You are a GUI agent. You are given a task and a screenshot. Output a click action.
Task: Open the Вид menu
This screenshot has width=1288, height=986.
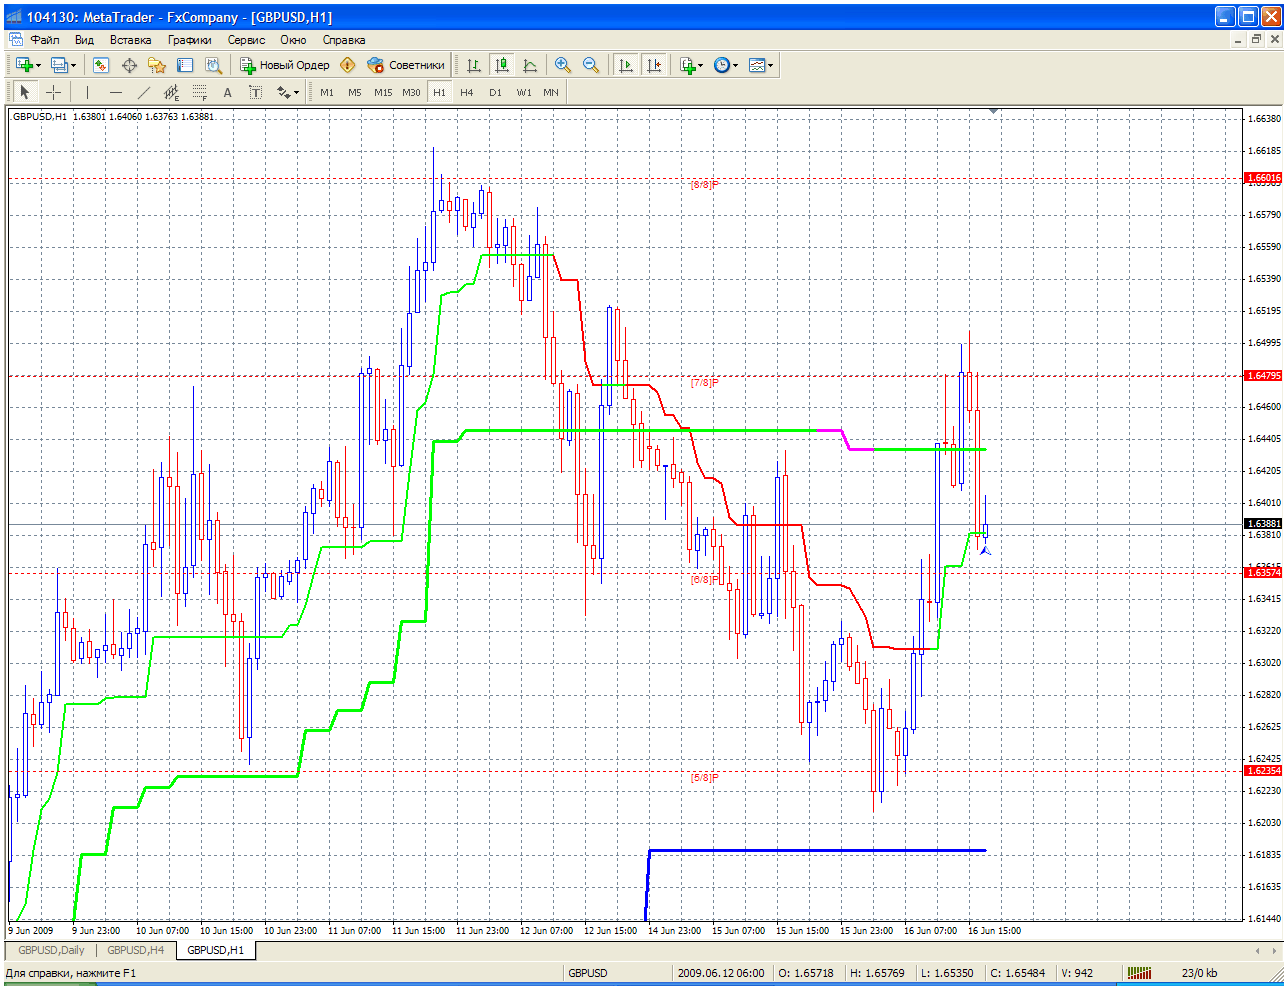click(84, 40)
